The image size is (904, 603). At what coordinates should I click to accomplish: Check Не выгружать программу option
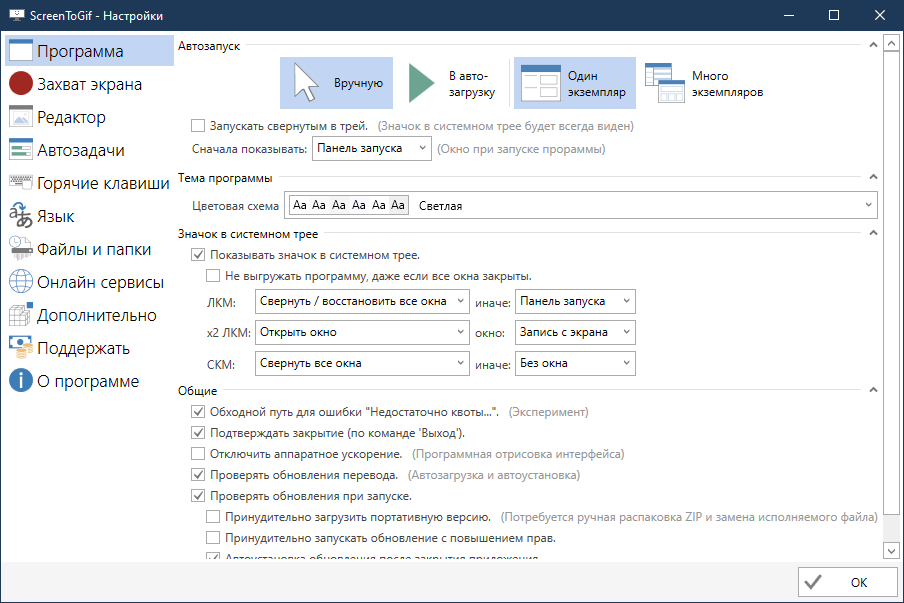213,276
